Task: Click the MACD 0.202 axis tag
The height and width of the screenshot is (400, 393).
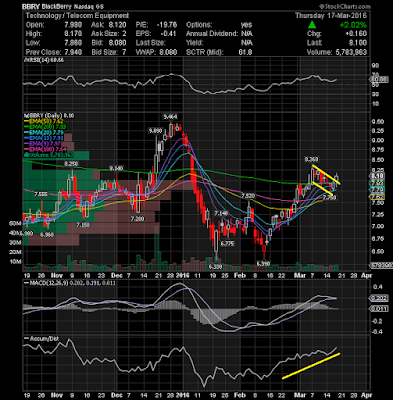Action: click(x=379, y=298)
